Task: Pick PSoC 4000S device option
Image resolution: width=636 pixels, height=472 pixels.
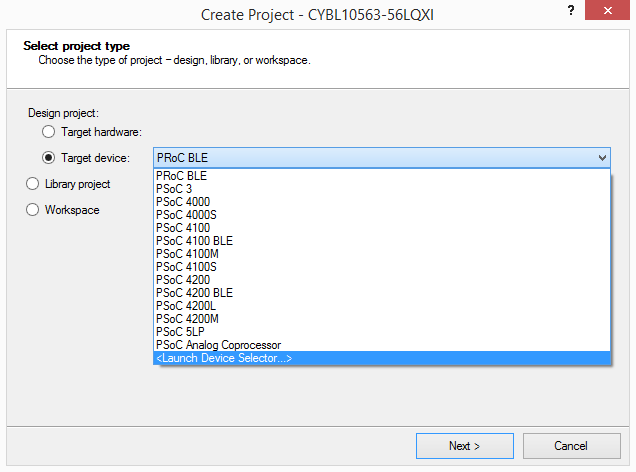Action: (x=186, y=215)
